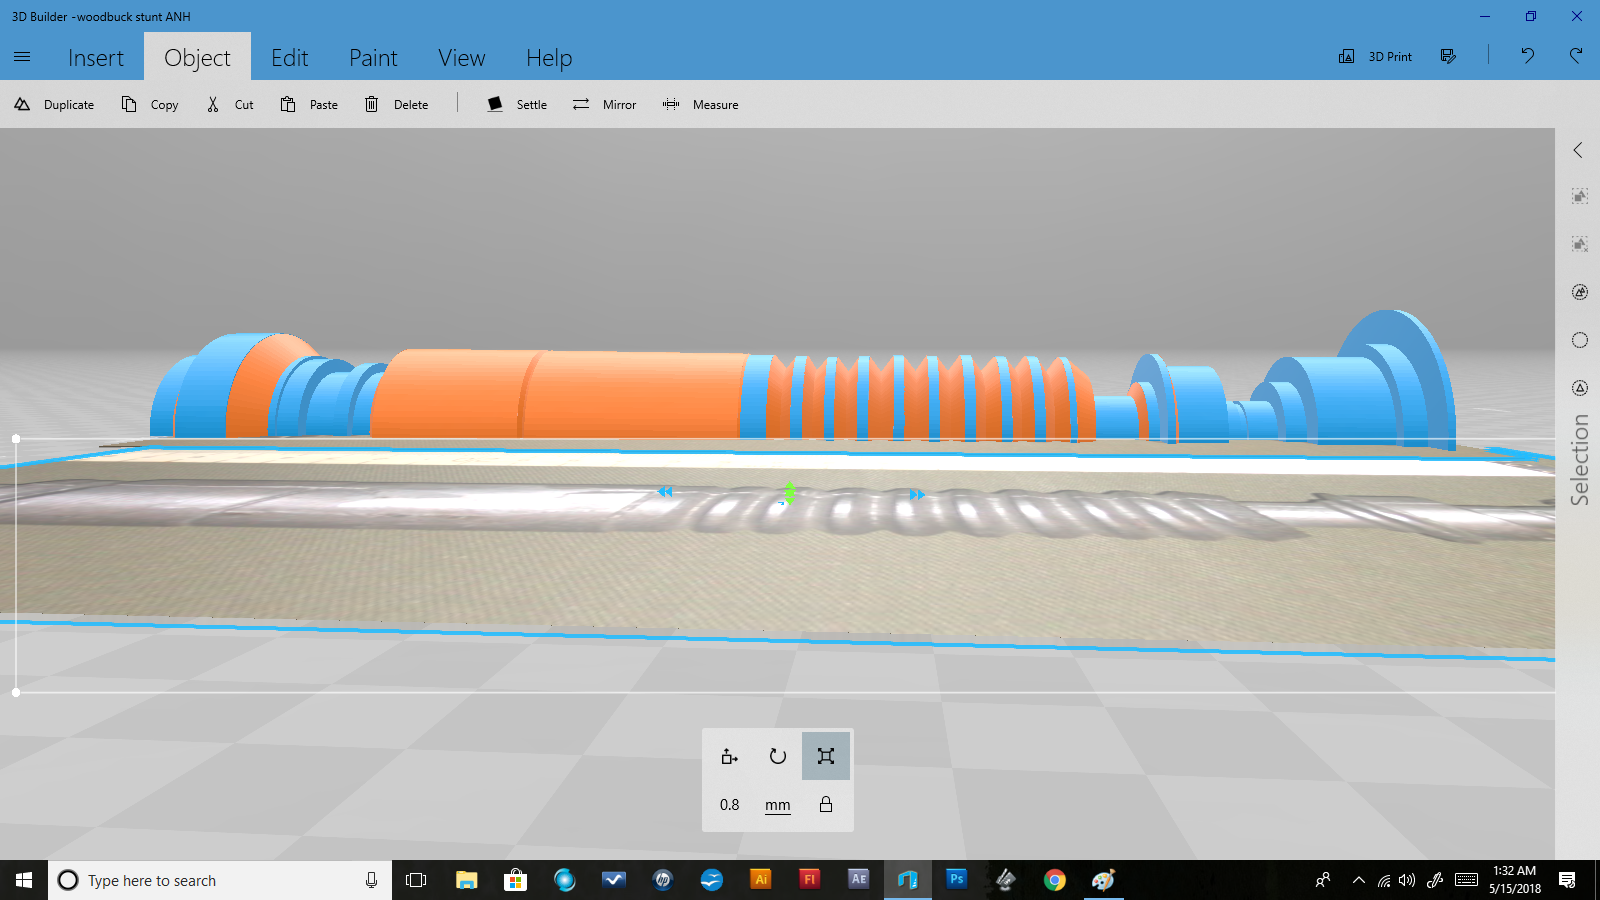Open the touch keyboard from tray
The image size is (1600, 900).
[1466, 880]
